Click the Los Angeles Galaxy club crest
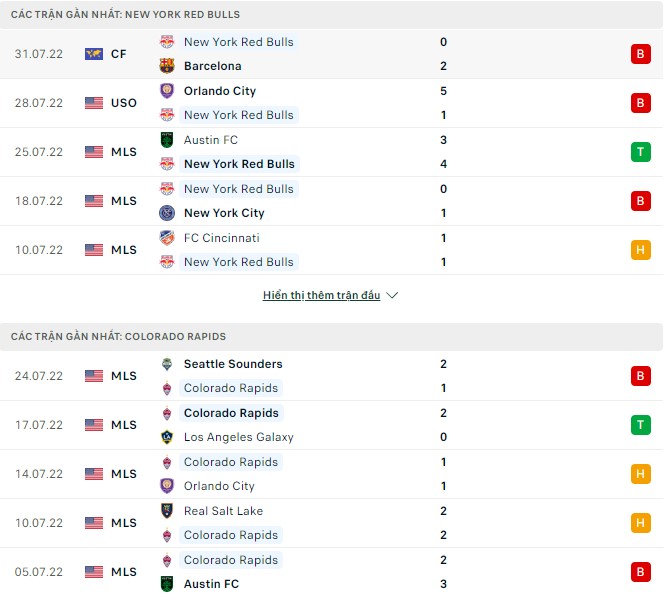Viewport: 670px width, 598px height. [167, 437]
